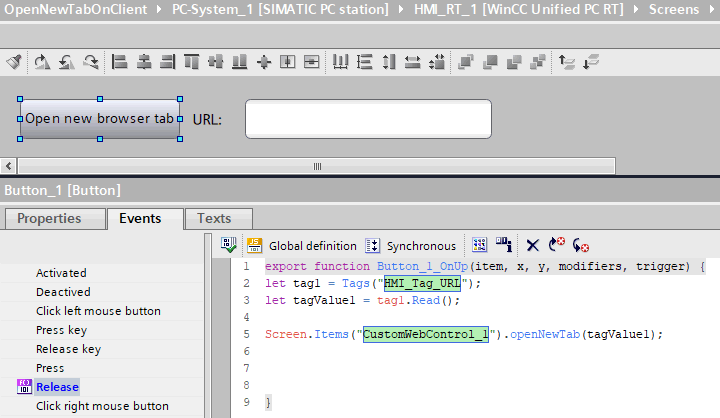
Task: Click Button_1_OnUp function name in line 1
Action: click(422, 266)
